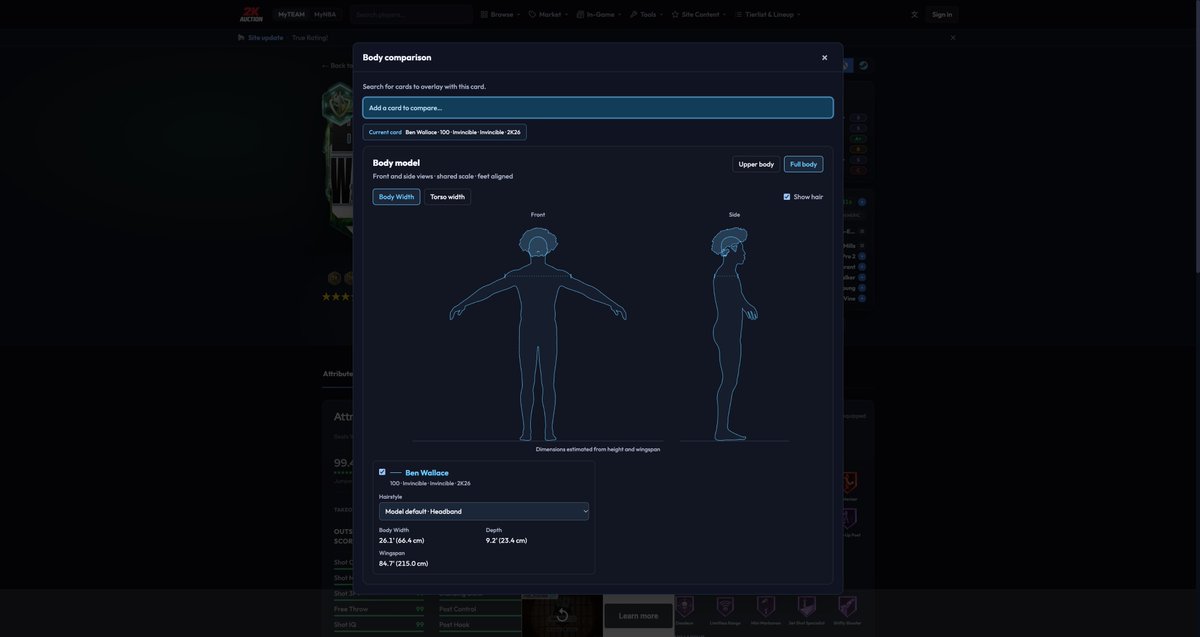The width and height of the screenshot is (1200, 637).
Task: Click the Depth value 9.2" (23.4 cm)
Action: pyautogui.click(x=506, y=541)
